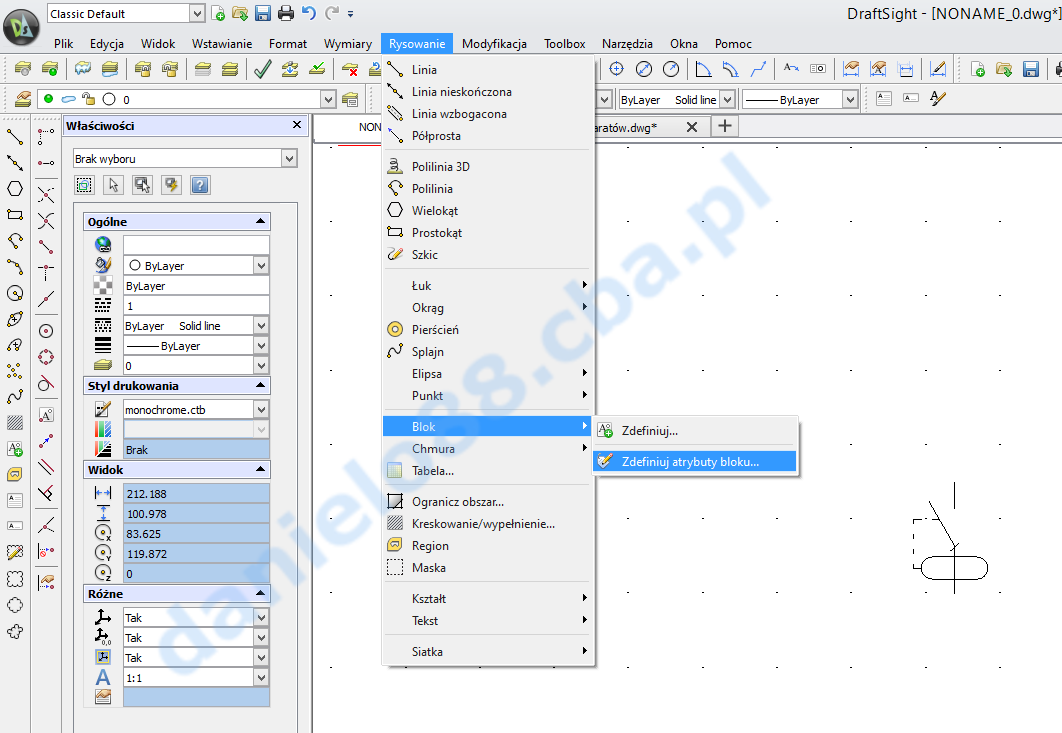This screenshot has width=1062, height=733.
Task: Choose Zdefiniuj... in Blok submenu
Action: pos(695,430)
